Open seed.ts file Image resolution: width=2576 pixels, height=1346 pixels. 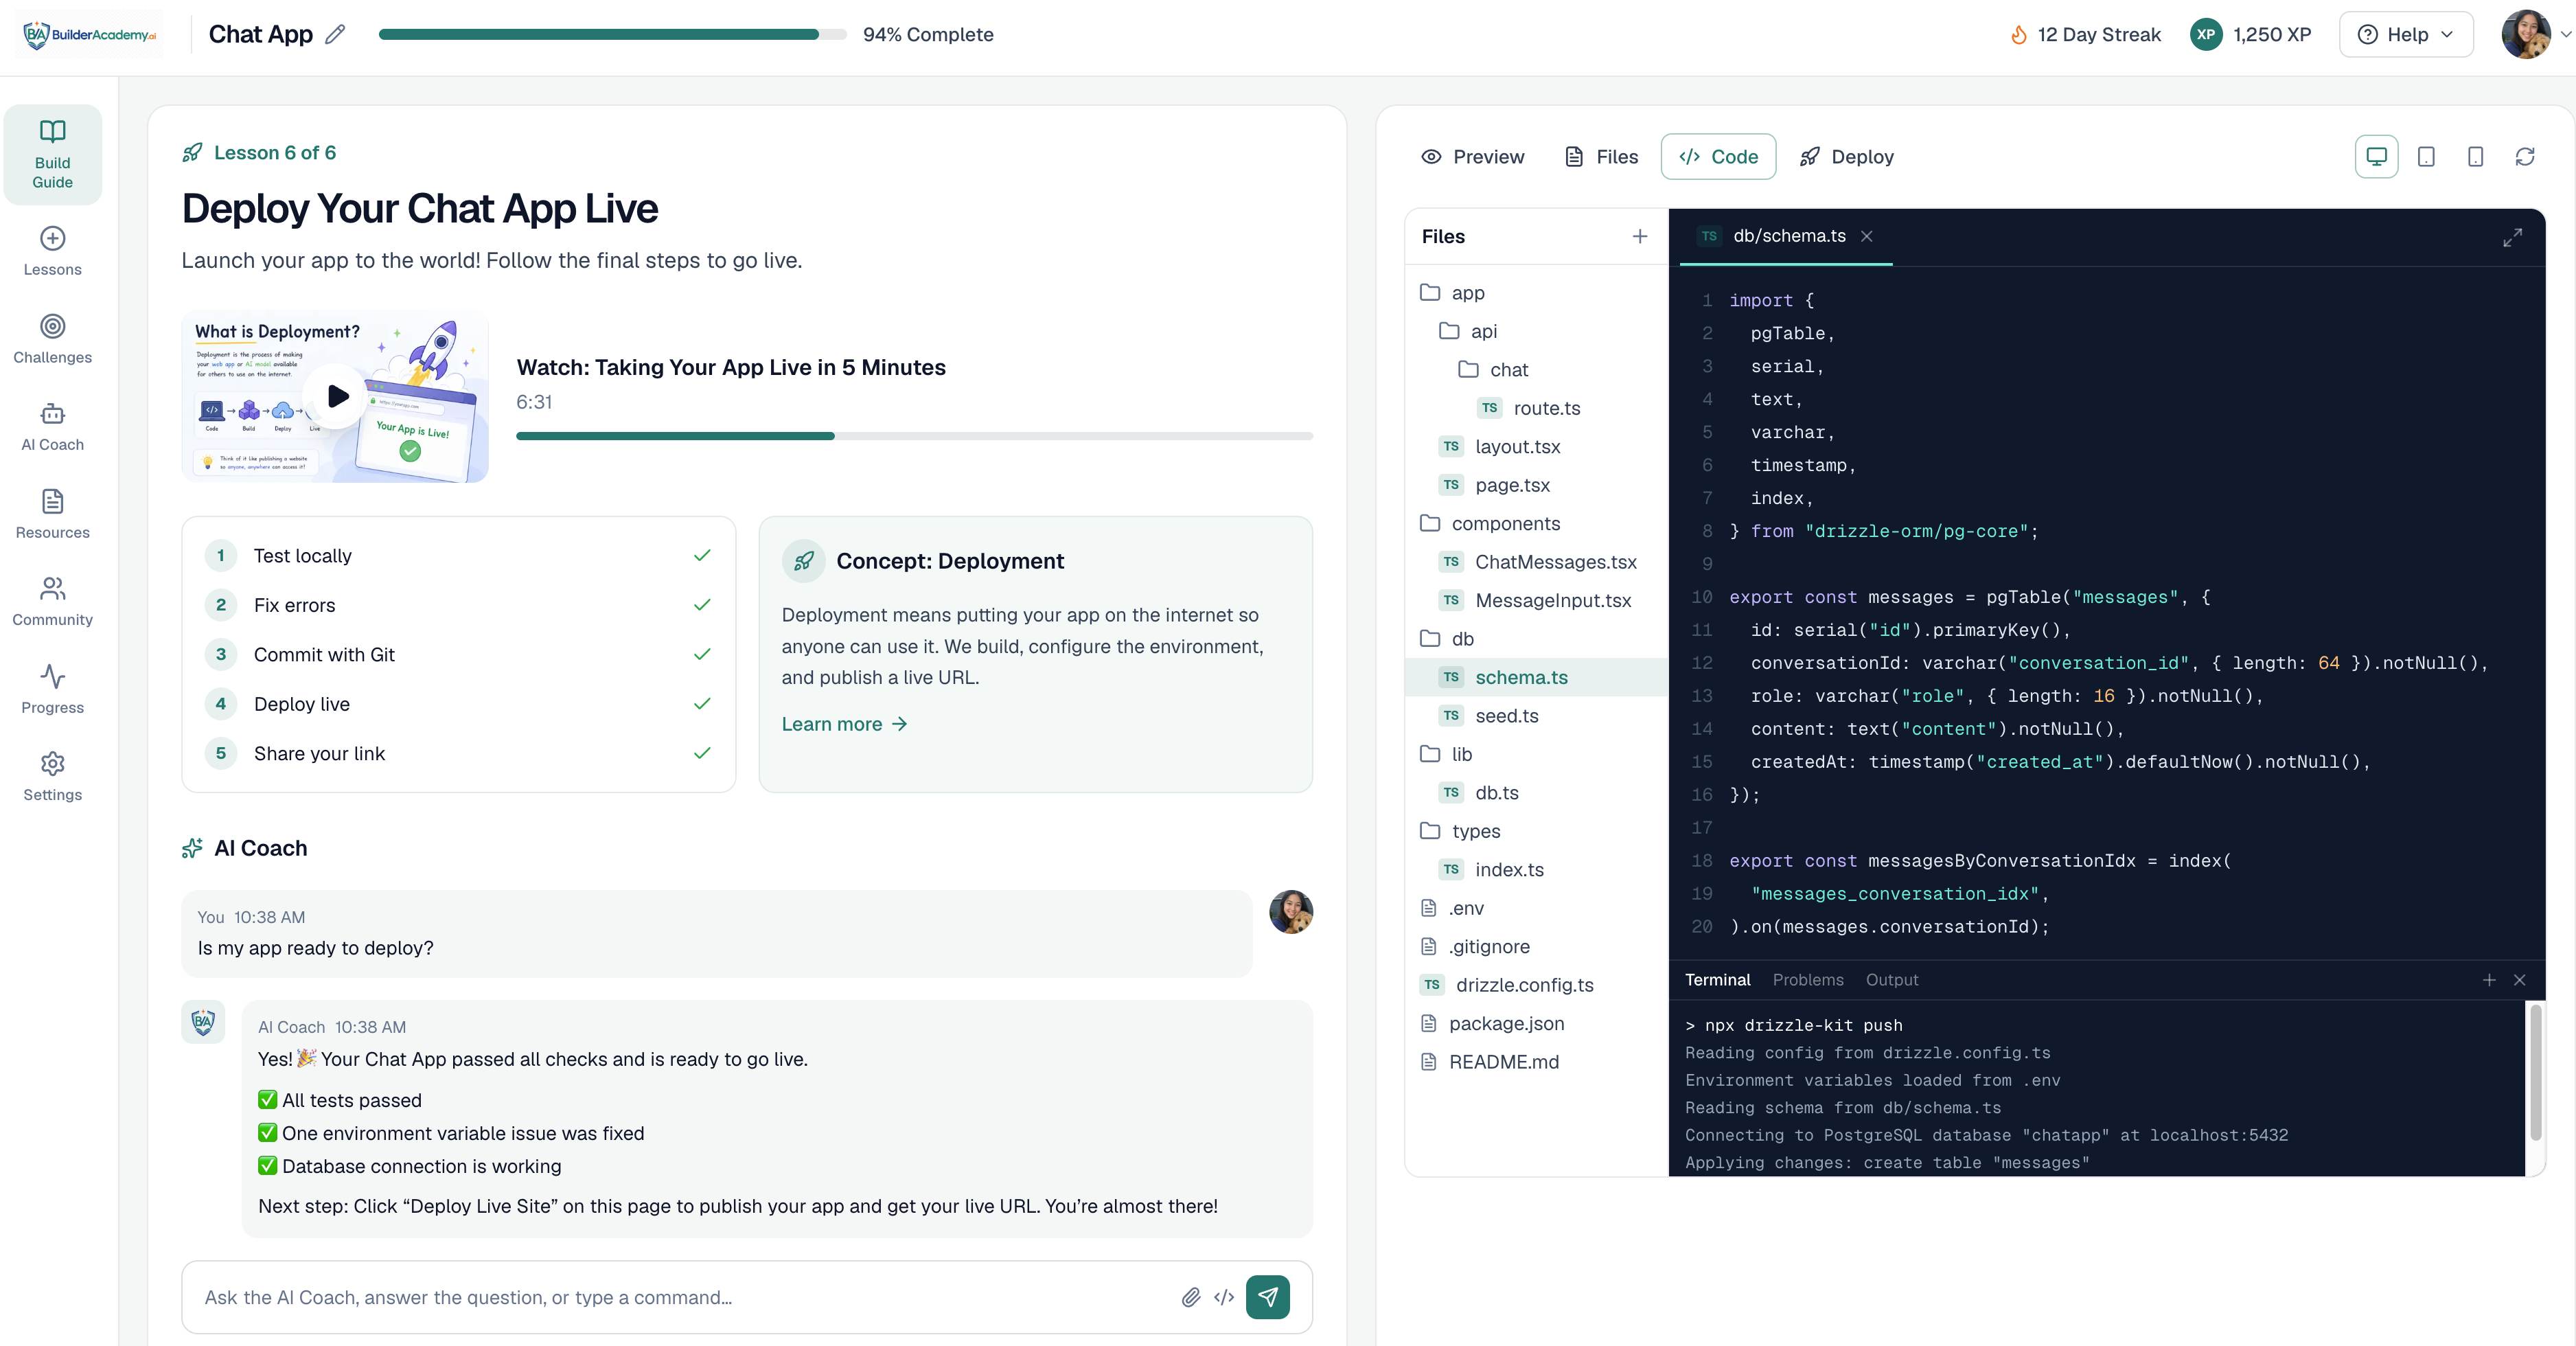pos(1536,716)
